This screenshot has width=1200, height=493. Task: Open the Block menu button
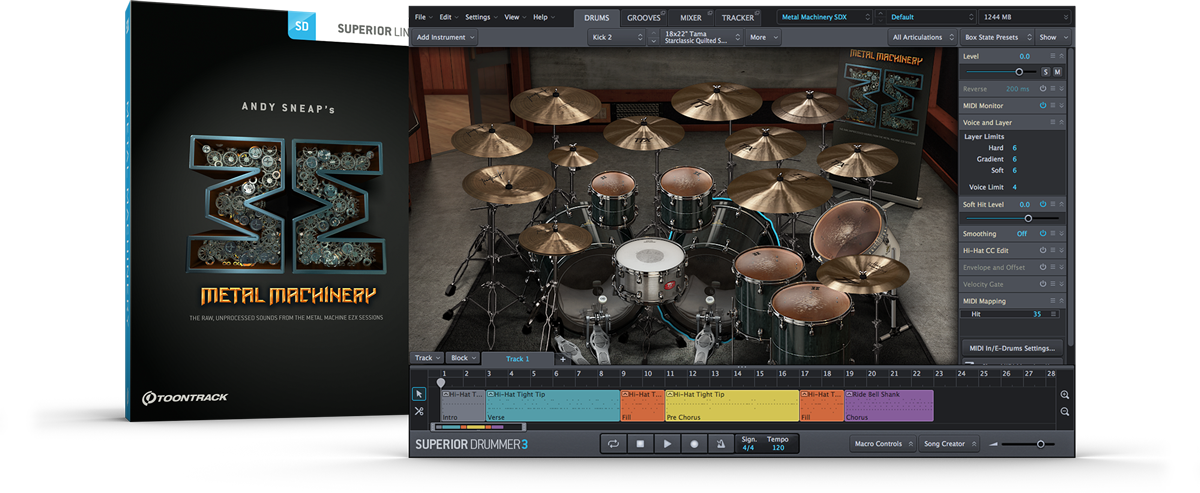pyautogui.click(x=463, y=358)
